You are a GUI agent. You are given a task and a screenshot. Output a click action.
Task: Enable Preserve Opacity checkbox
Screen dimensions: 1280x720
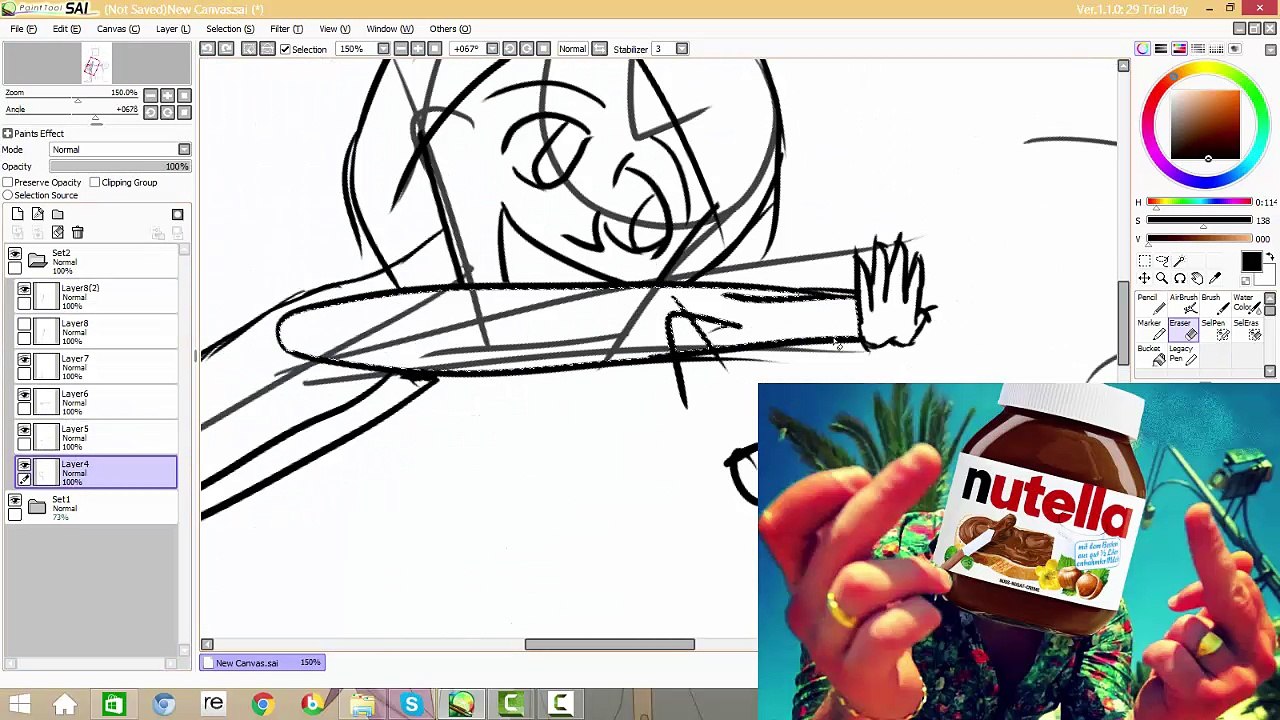(x=8, y=183)
